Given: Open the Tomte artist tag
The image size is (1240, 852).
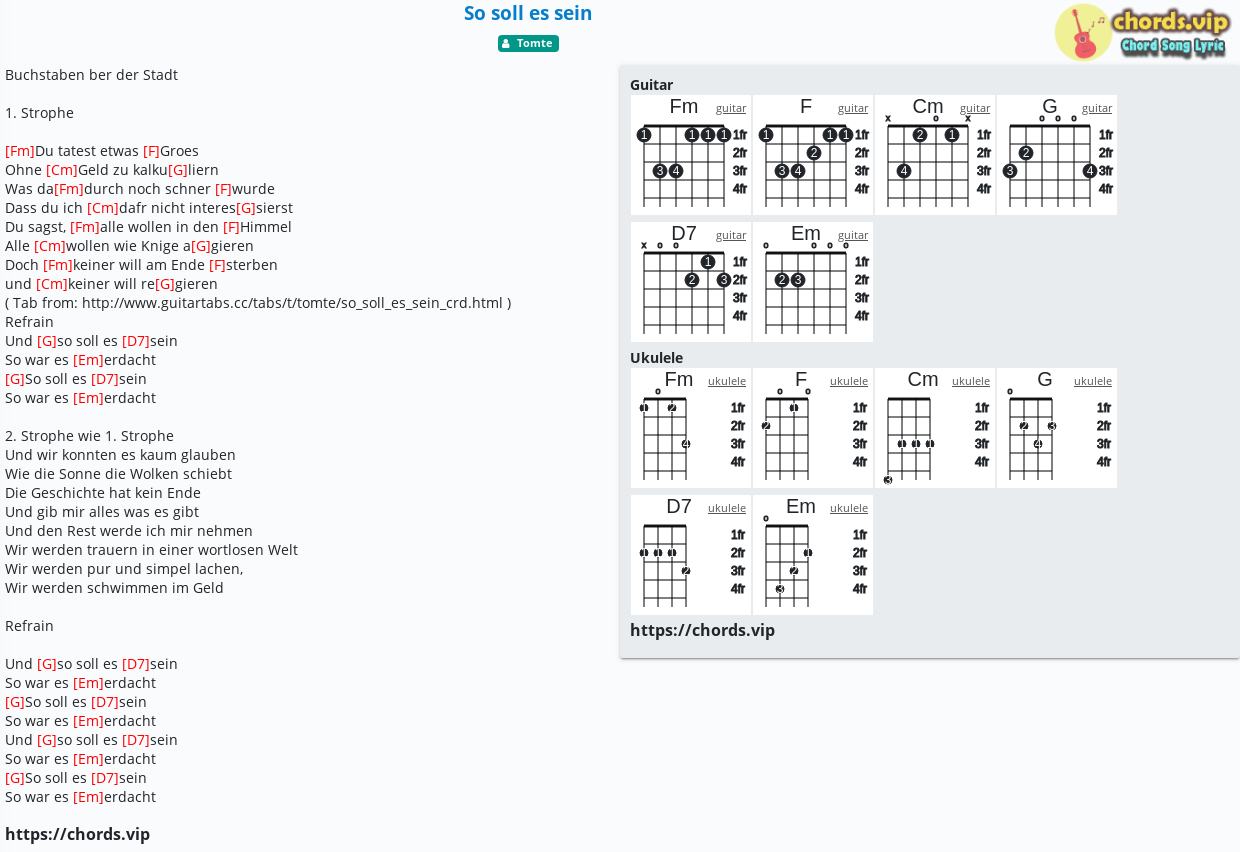Looking at the screenshot, I should pos(528,43).
